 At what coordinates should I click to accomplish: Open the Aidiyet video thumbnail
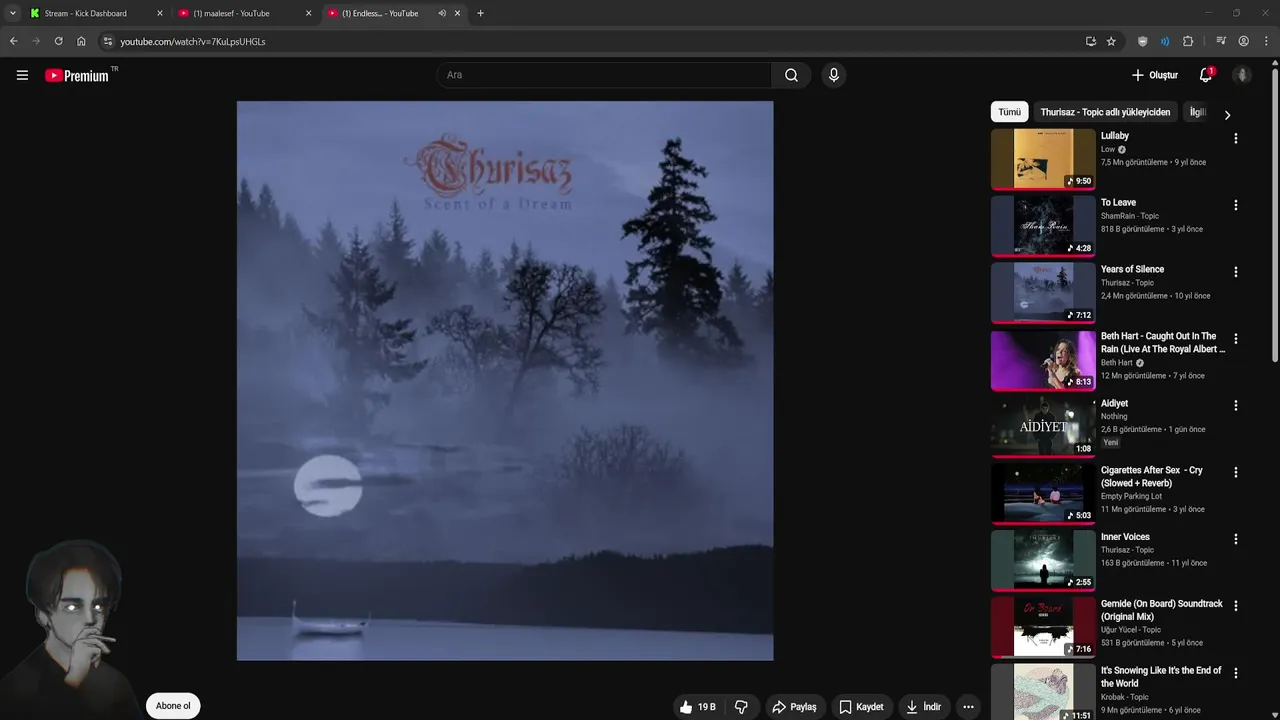1043,426
